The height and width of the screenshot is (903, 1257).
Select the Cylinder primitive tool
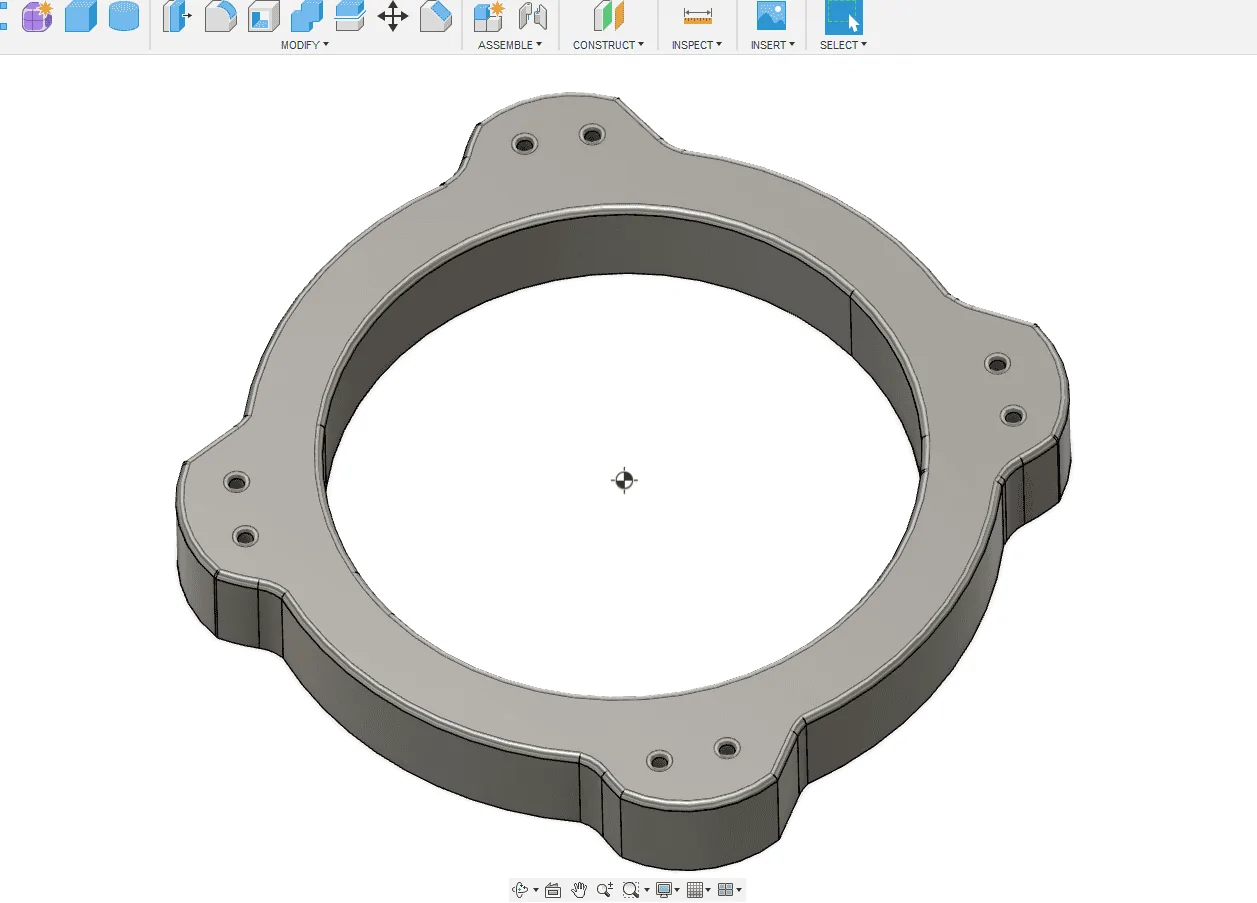123,16
